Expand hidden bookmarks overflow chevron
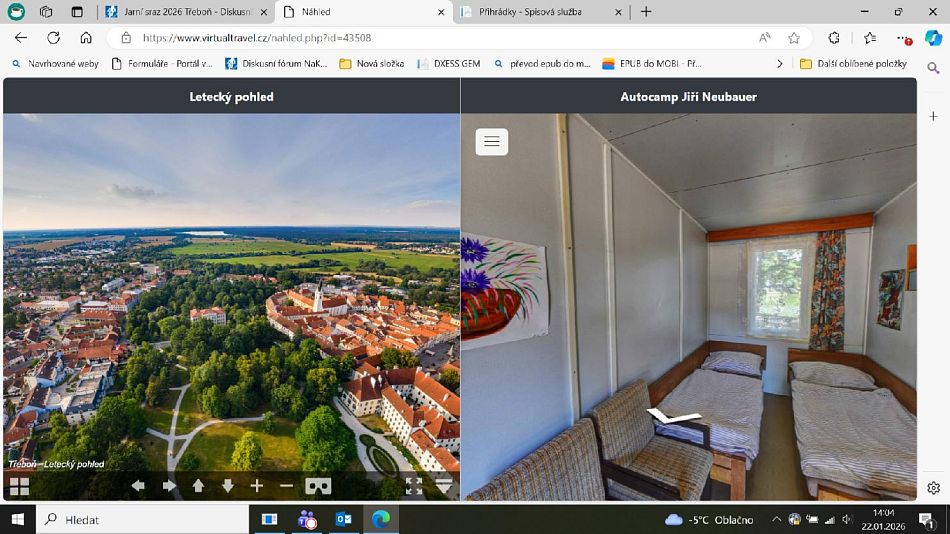Image resolution: width=950 pixels, height=534 pixels. point(780,63)
